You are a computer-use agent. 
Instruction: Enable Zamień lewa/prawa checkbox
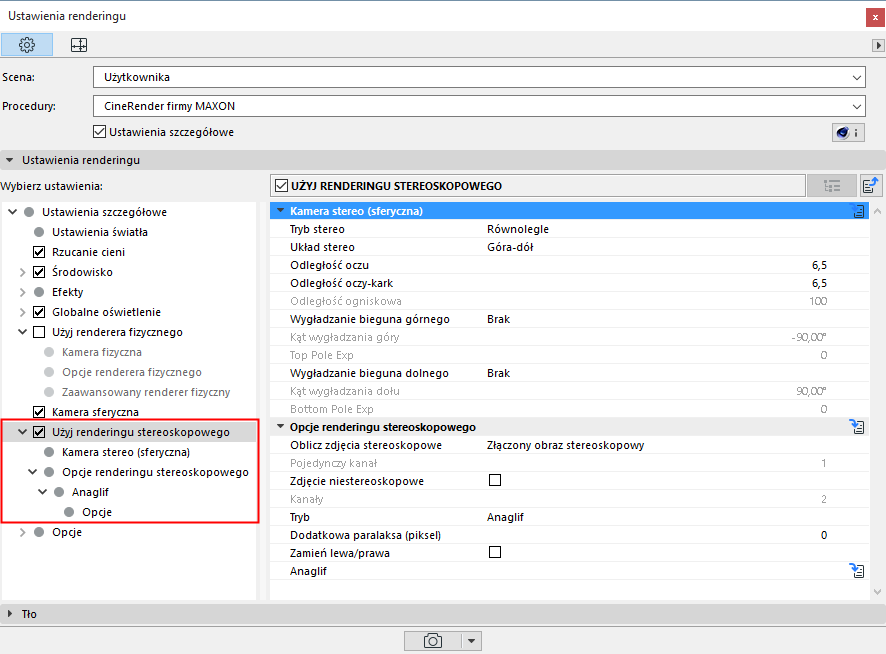pyautogui.click(x=495, y=552)
